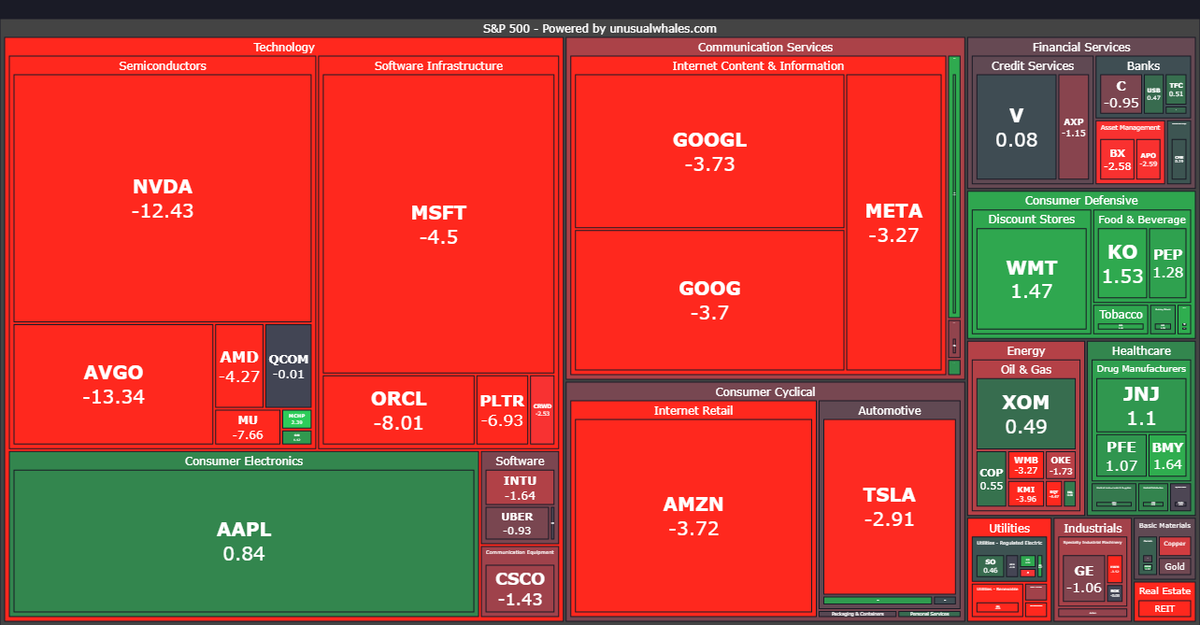Select the Semiconductors industry header
Screen dimensions: 1200x625
pyautogui.click(x=163, y=66)
